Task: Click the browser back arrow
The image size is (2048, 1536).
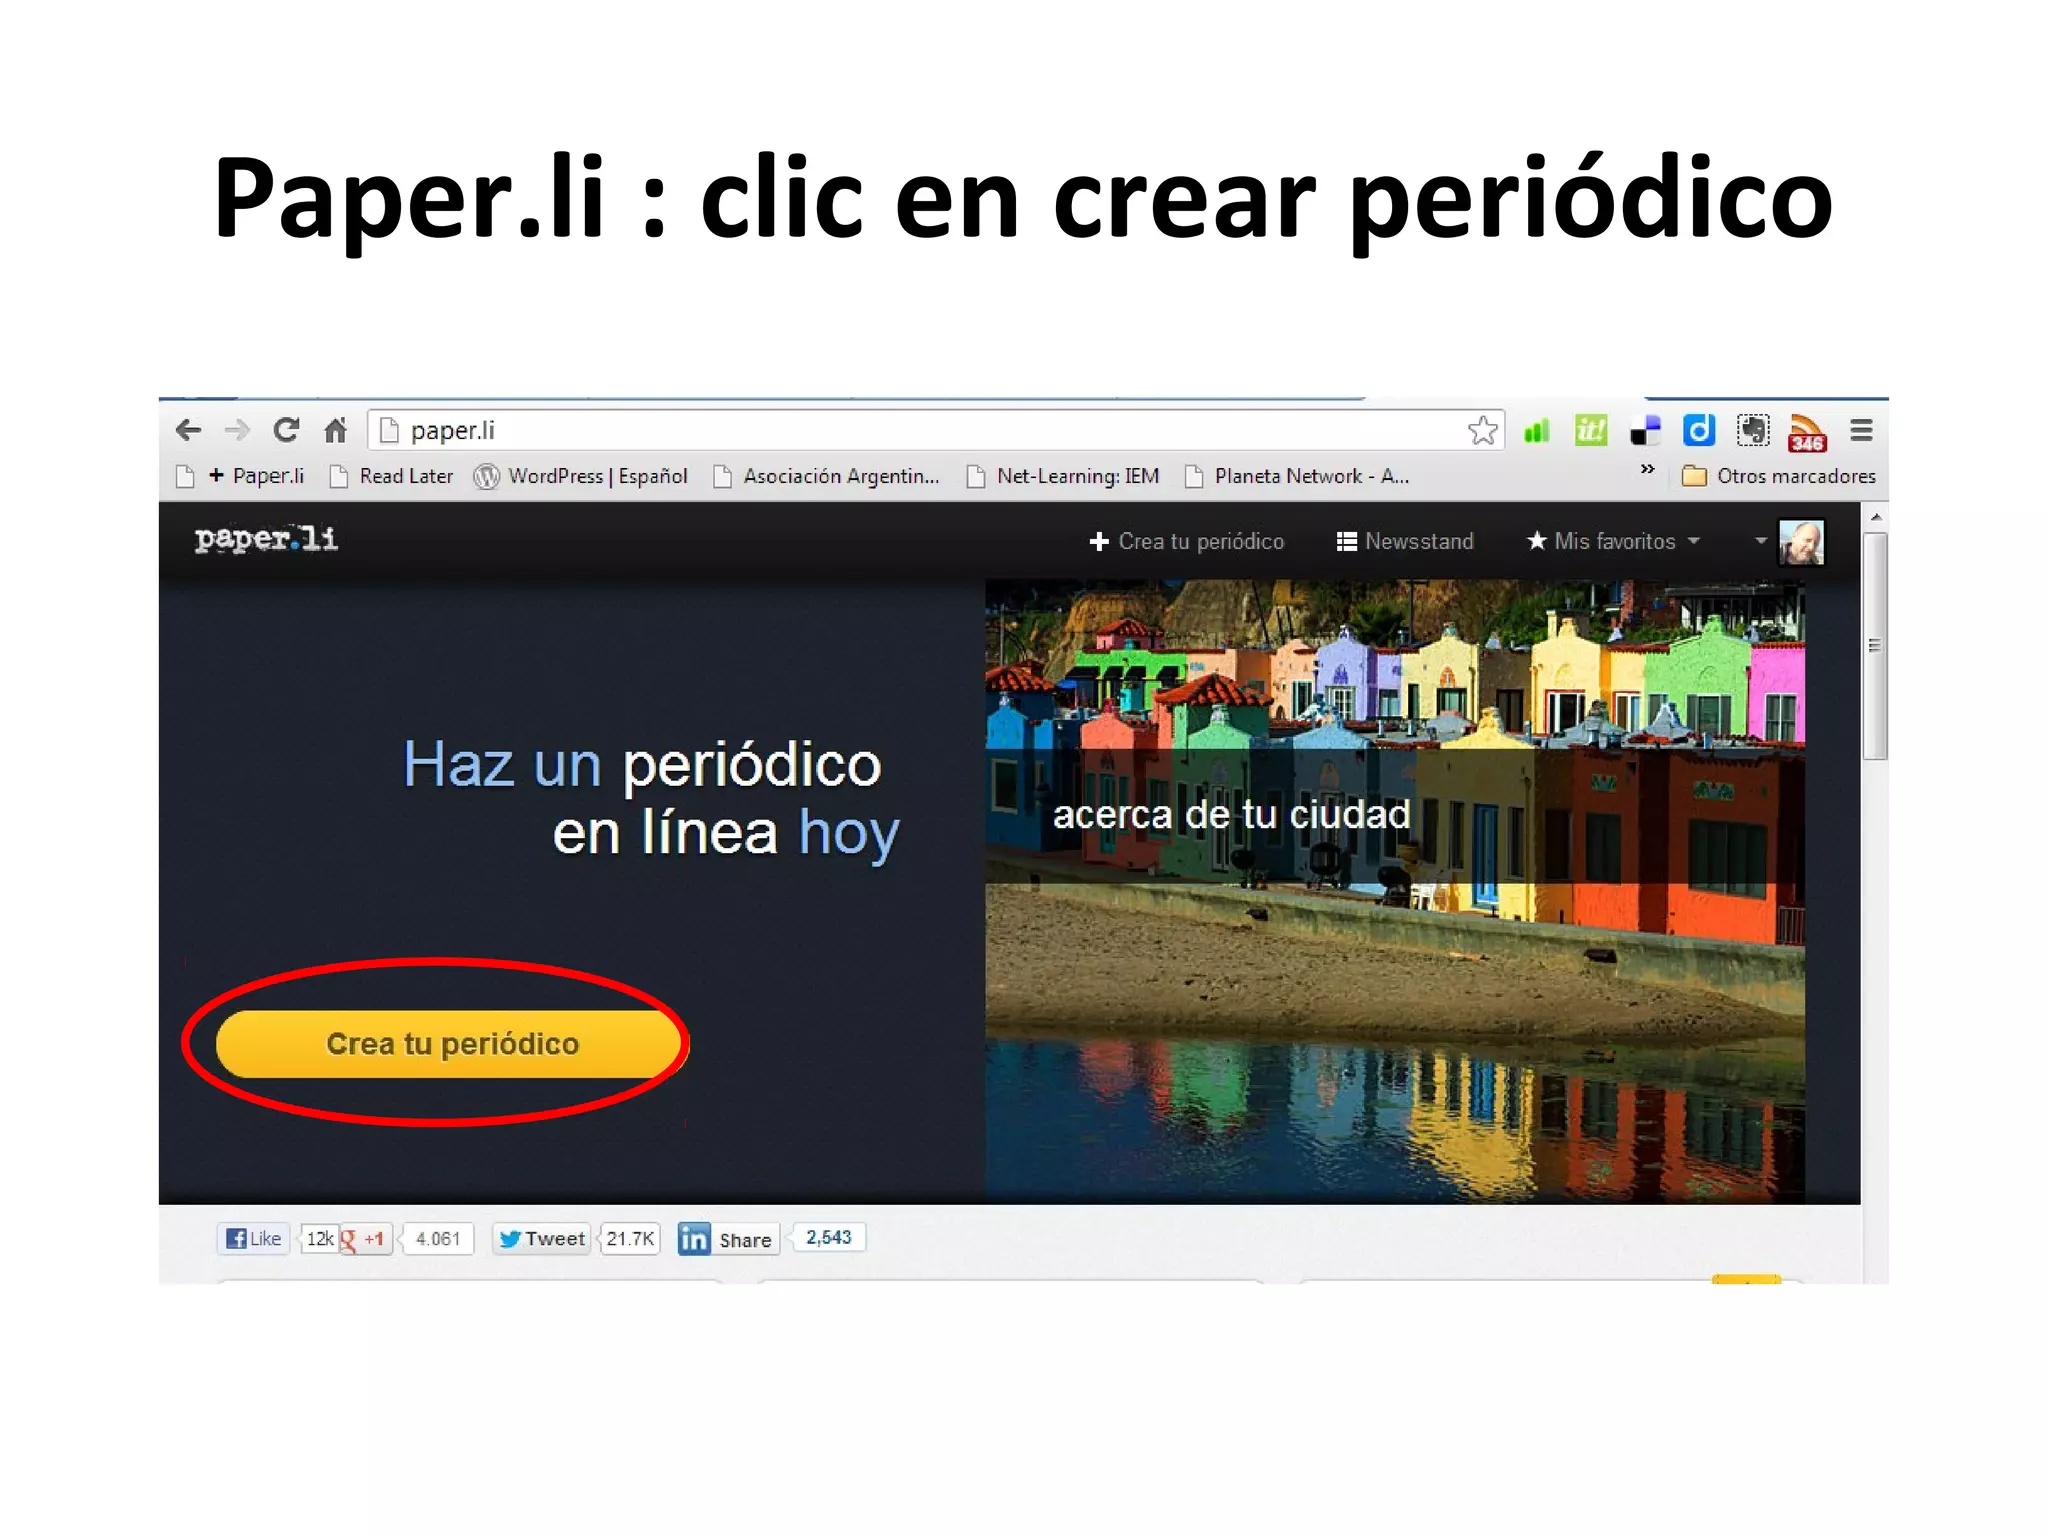Action: pos(188,431)
